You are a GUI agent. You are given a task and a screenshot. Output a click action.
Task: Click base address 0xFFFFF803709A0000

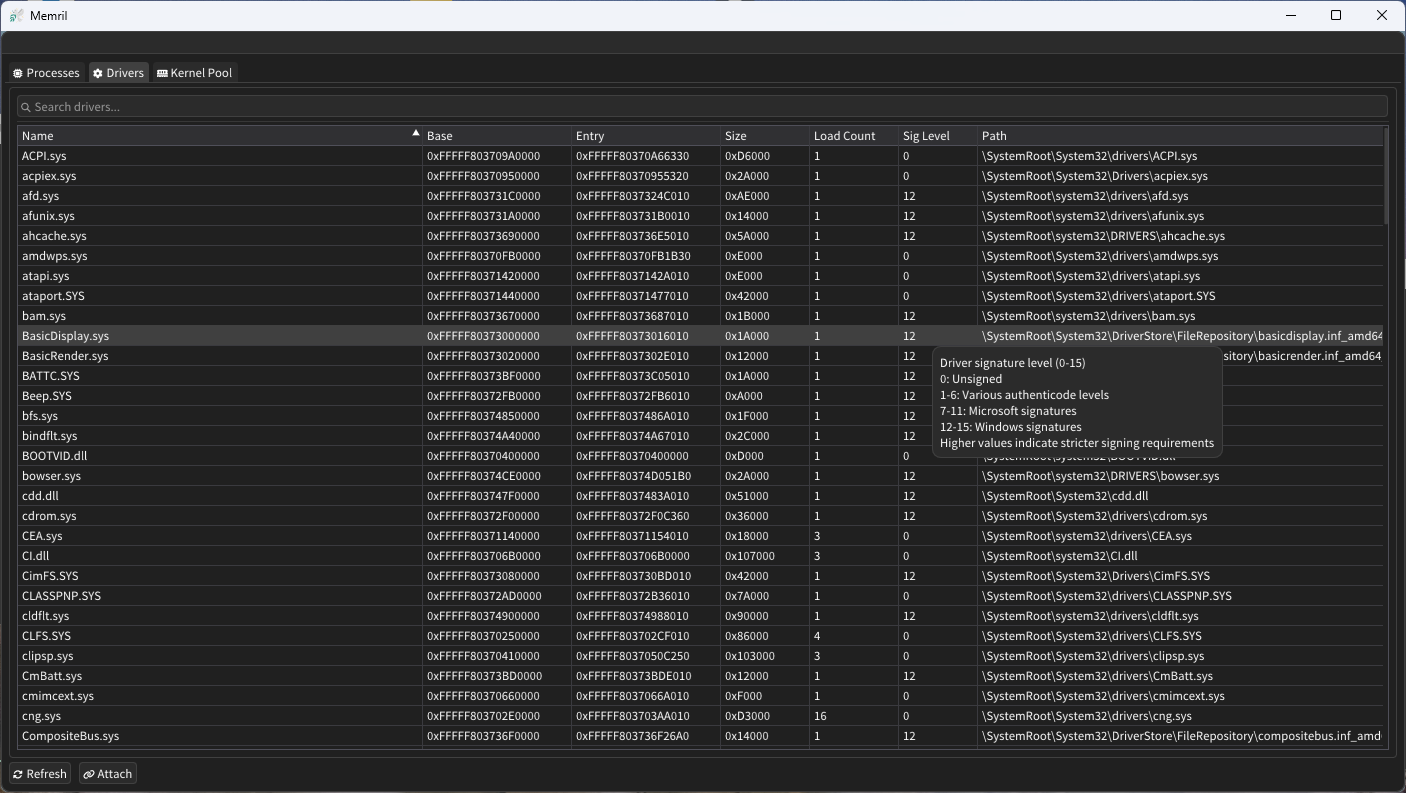pyautogui.click(x=483, y=156)
